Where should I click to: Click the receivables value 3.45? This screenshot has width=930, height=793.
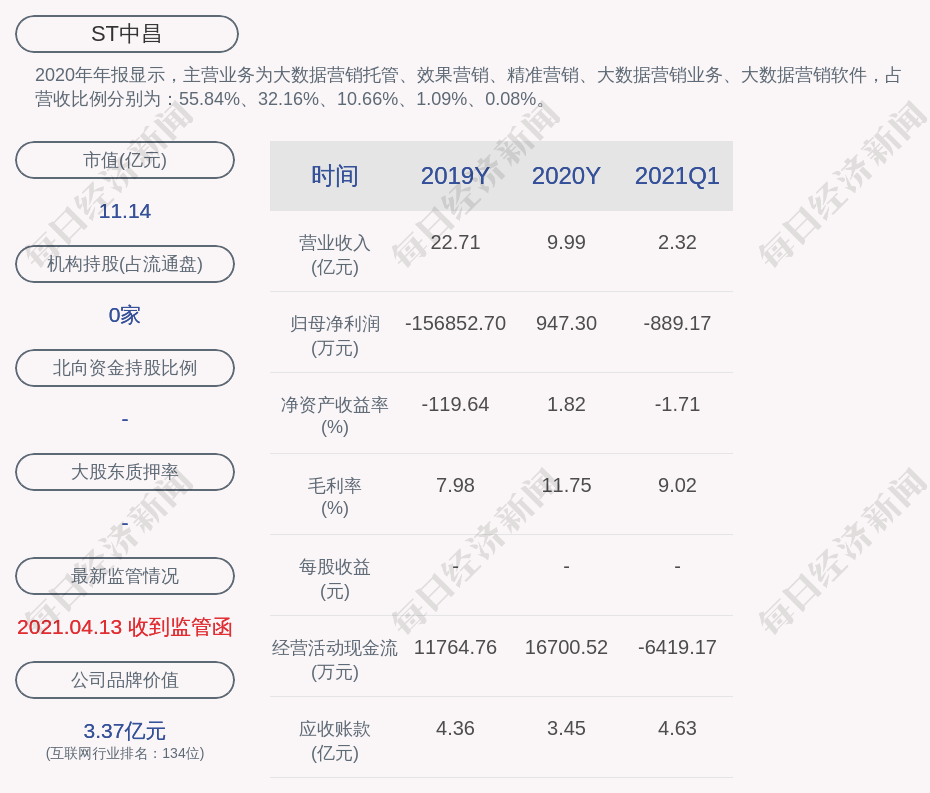pos(566,728)
